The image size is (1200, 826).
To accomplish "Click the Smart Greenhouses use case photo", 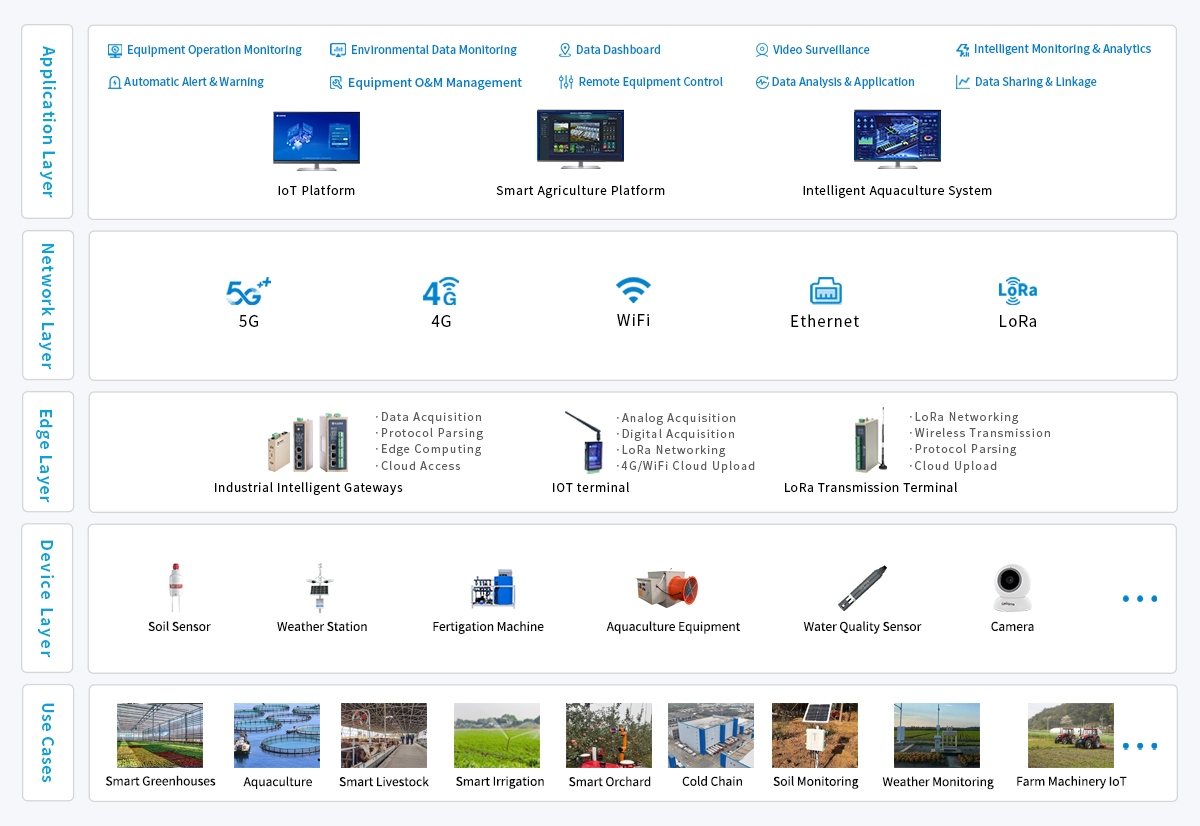I will (160, 735).
